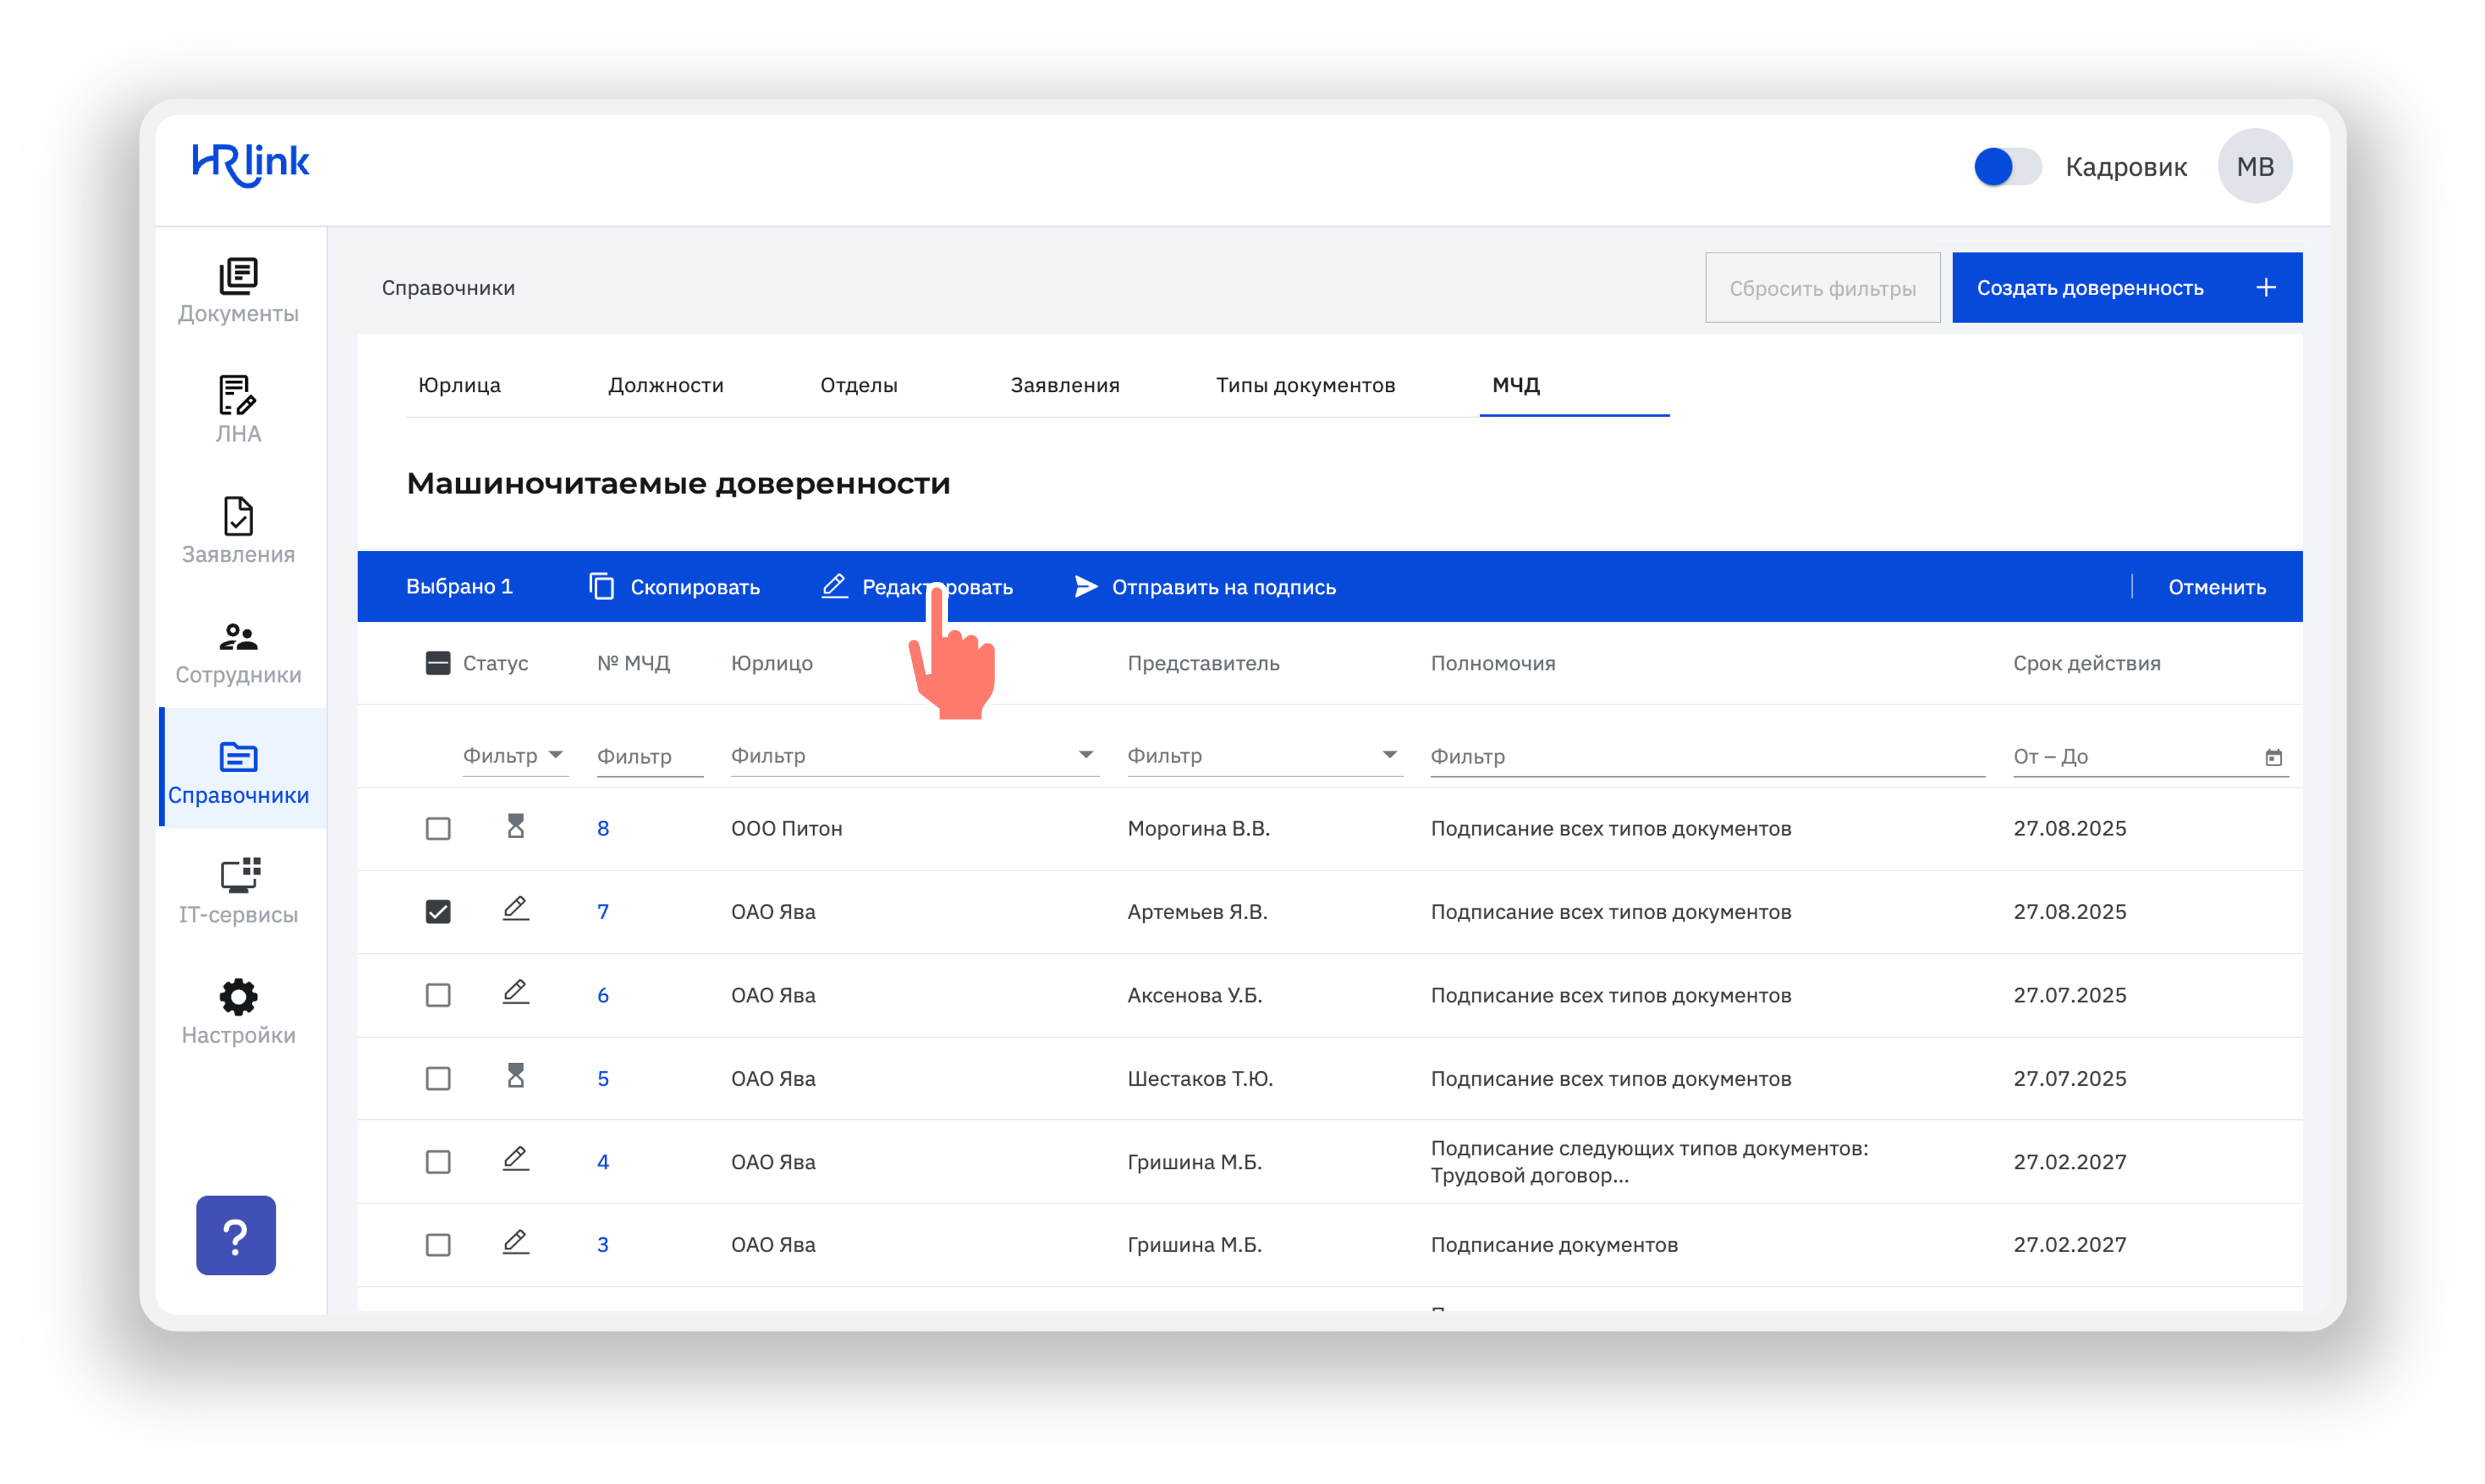
Task: Open Сотрудники in the sidebar
Action: (x=238, y=652)
